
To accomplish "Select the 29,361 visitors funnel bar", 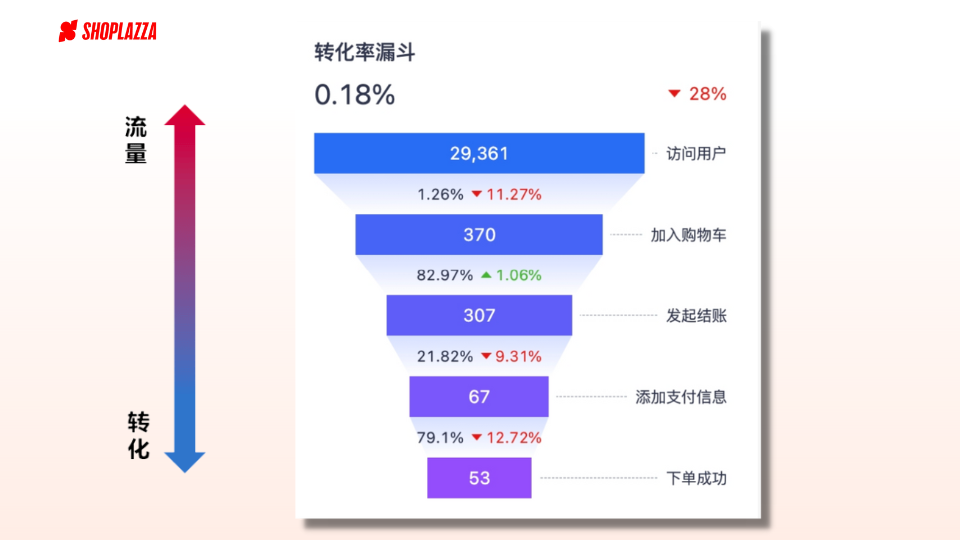I will click(479, 153).
